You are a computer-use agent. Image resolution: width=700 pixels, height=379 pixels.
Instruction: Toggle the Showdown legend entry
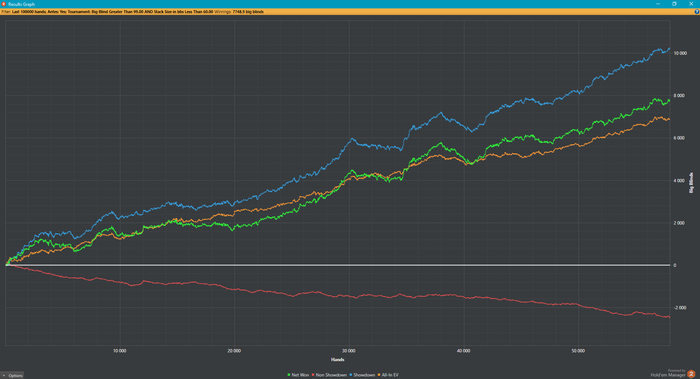[362, 375]
